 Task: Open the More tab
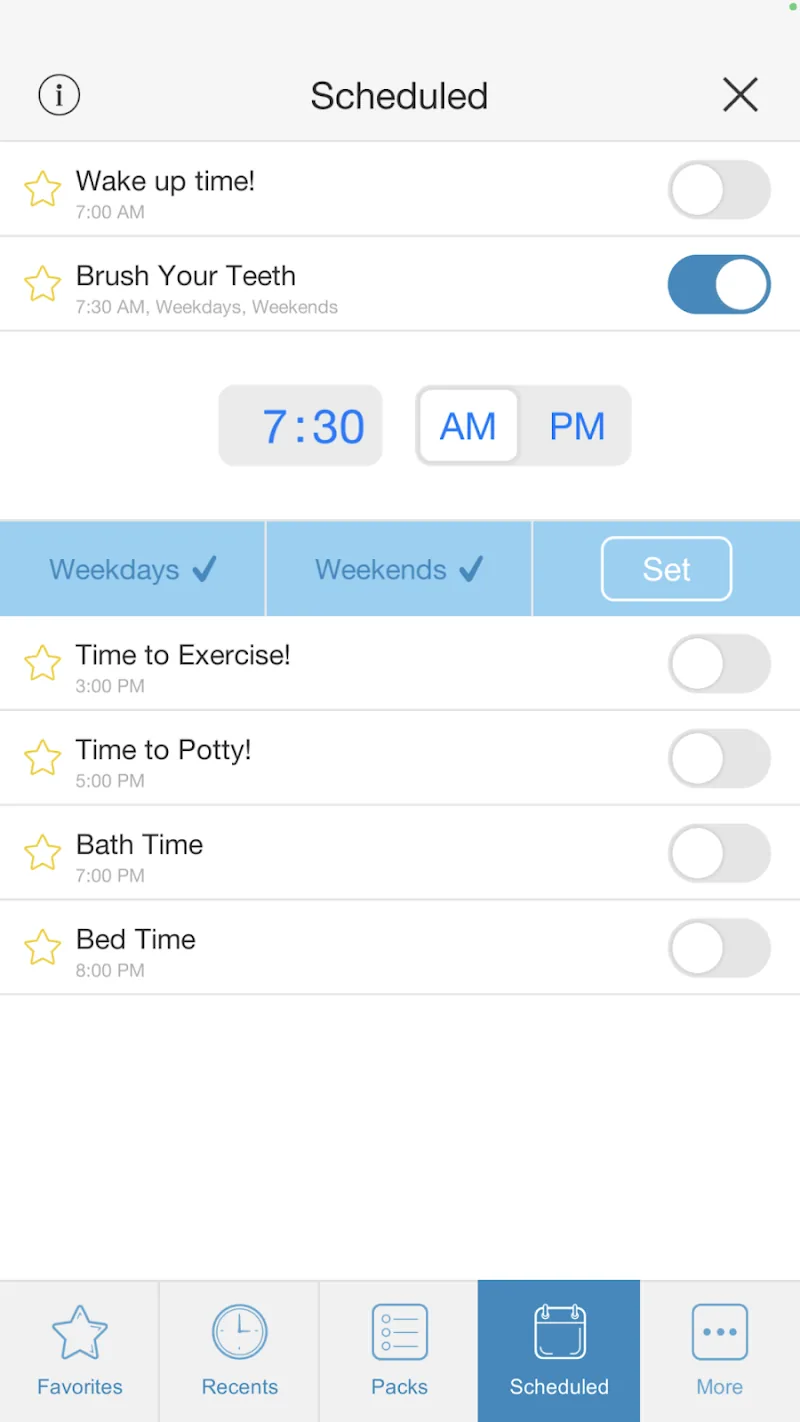tap(720, 1350)
